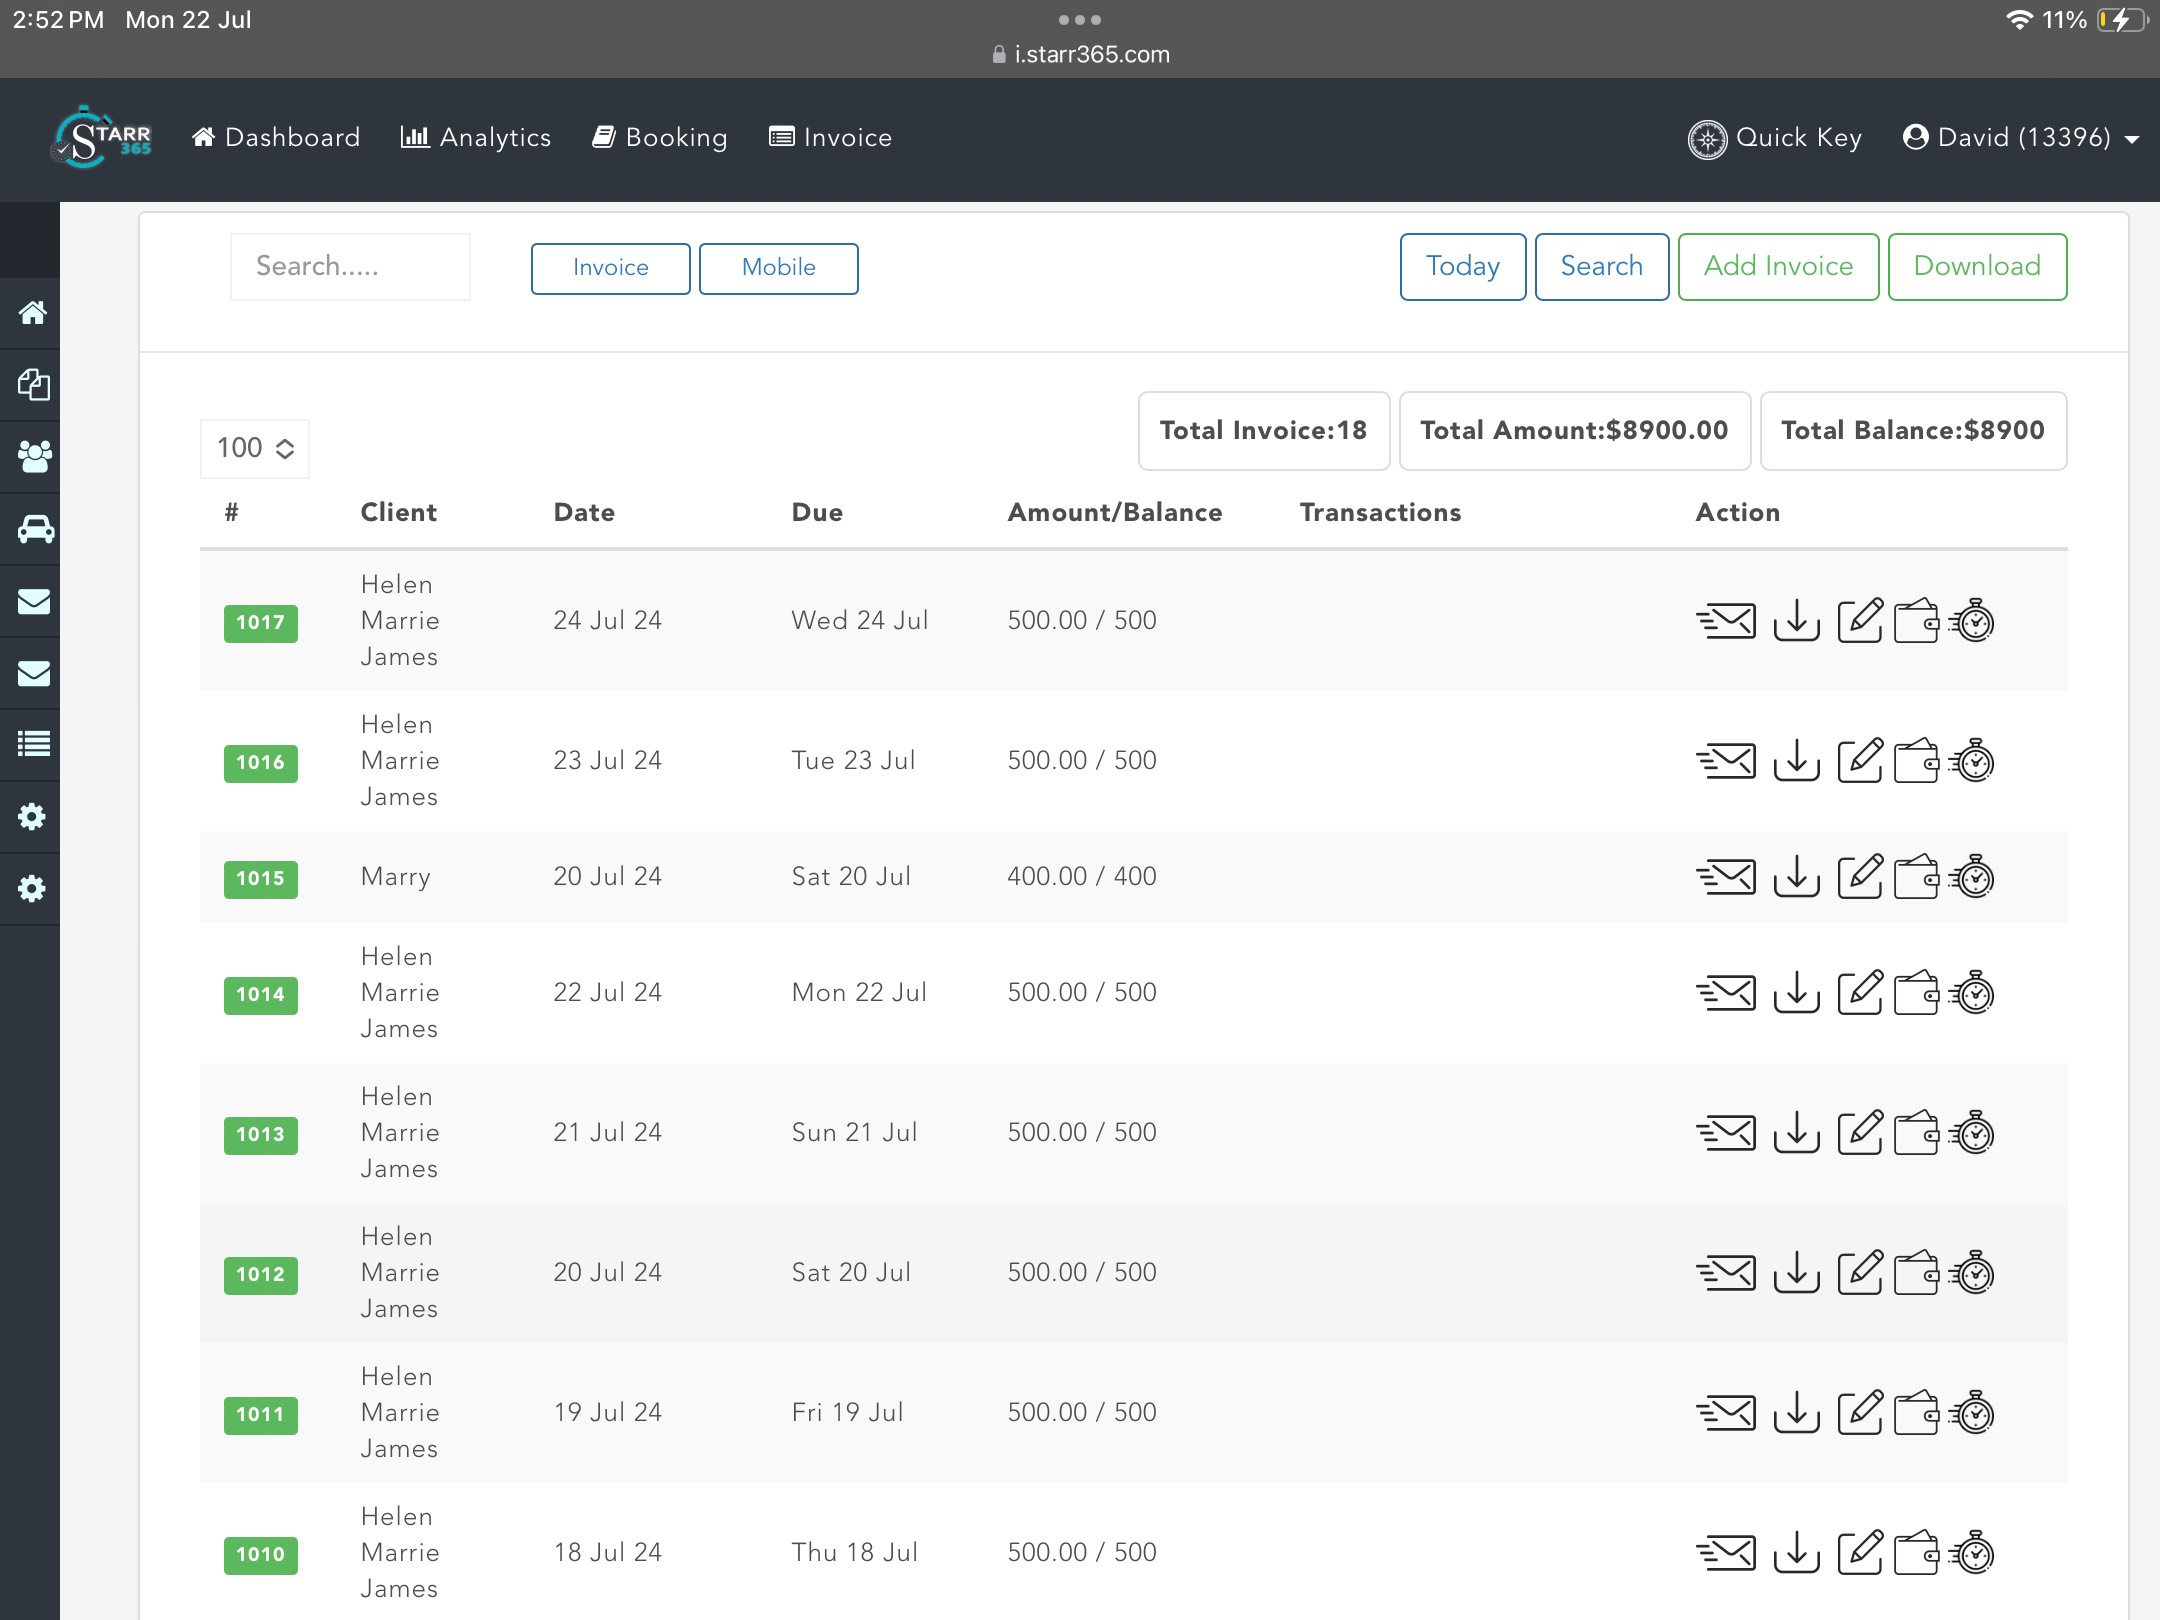Click client name Marry in row 1015
Viewport: 2160px width, 1620px height.
(396, 877)
